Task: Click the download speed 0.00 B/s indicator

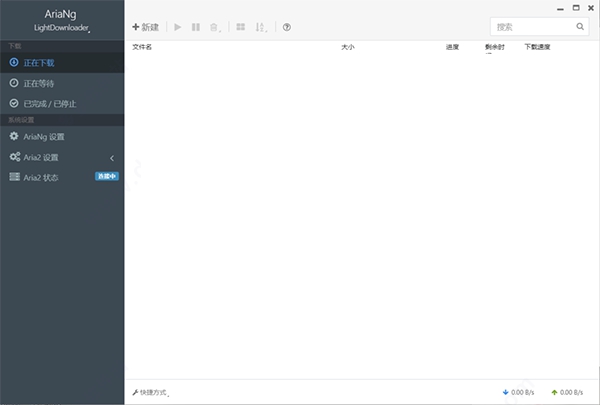Action: click(518, 392)
